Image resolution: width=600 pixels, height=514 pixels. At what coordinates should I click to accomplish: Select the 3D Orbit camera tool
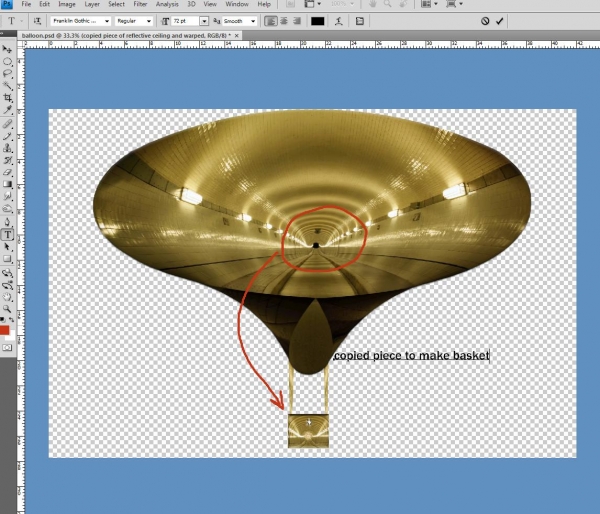pos(7,285)
